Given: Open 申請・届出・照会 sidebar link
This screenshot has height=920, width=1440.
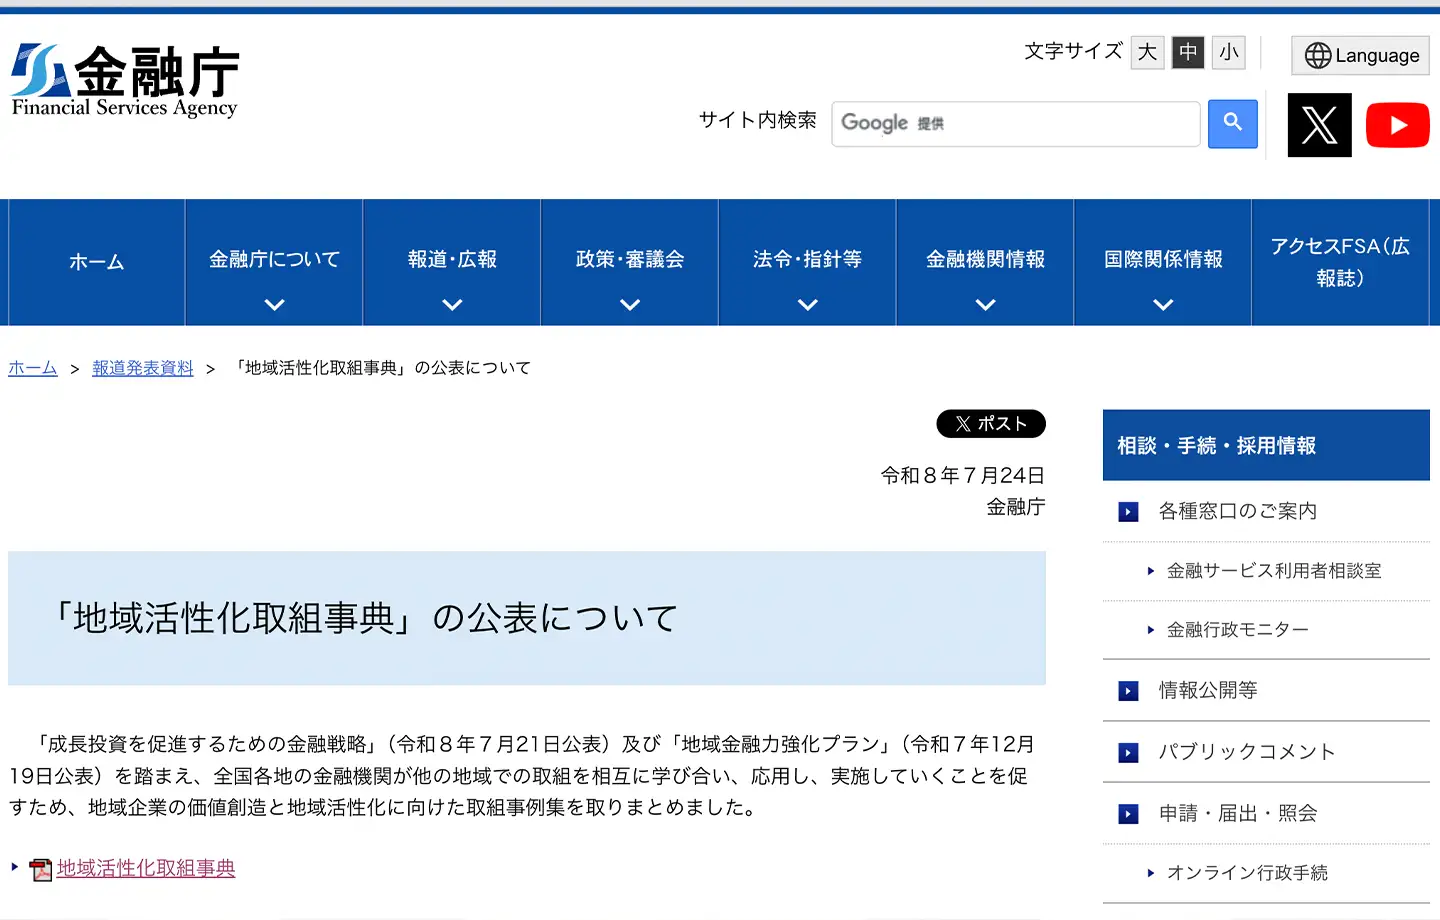Looking at the screenshot, I should (1238, 814).
